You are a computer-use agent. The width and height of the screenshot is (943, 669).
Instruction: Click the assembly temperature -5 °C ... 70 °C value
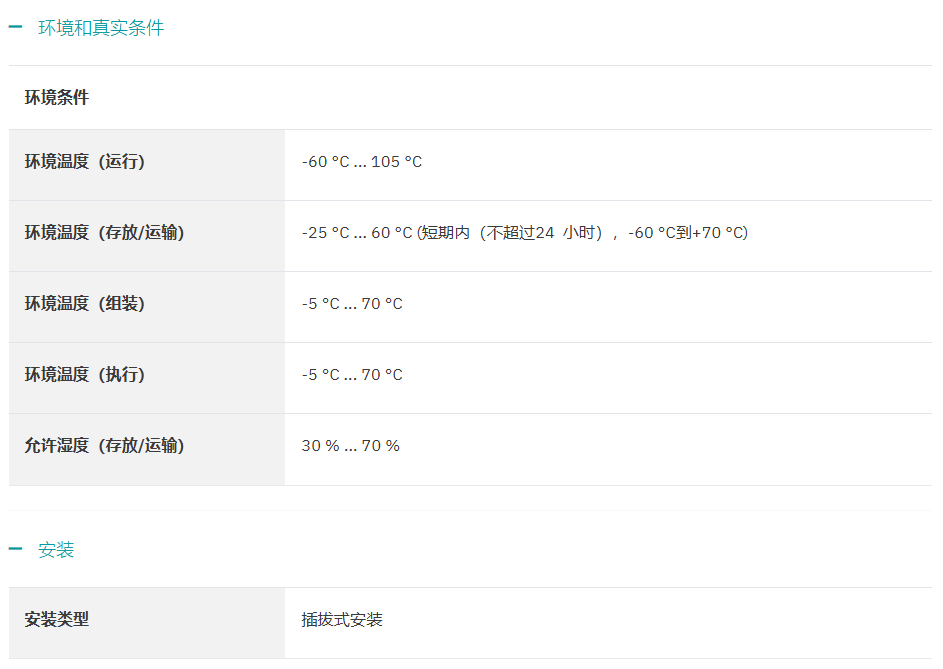pos(352,304)
